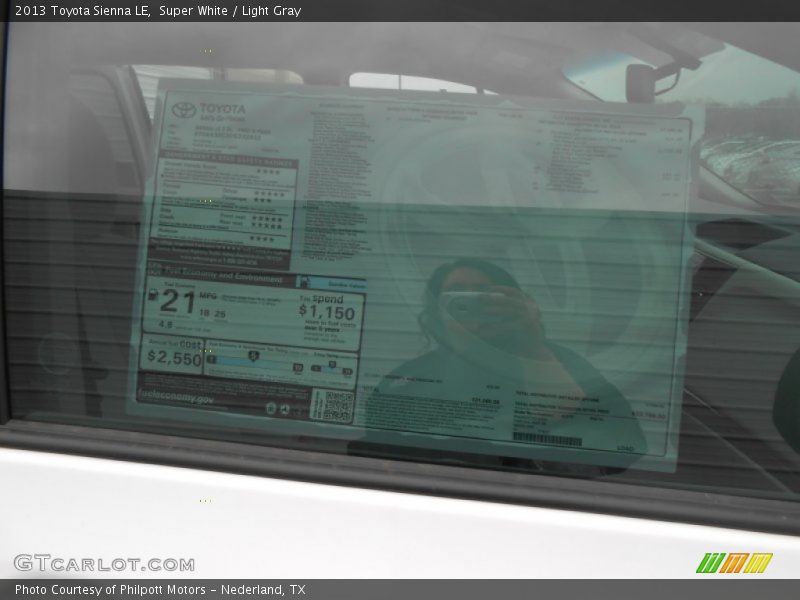
Task: Click the fuel economy rating slider bar
Action: pyautogui.click(x=254, y=362)
